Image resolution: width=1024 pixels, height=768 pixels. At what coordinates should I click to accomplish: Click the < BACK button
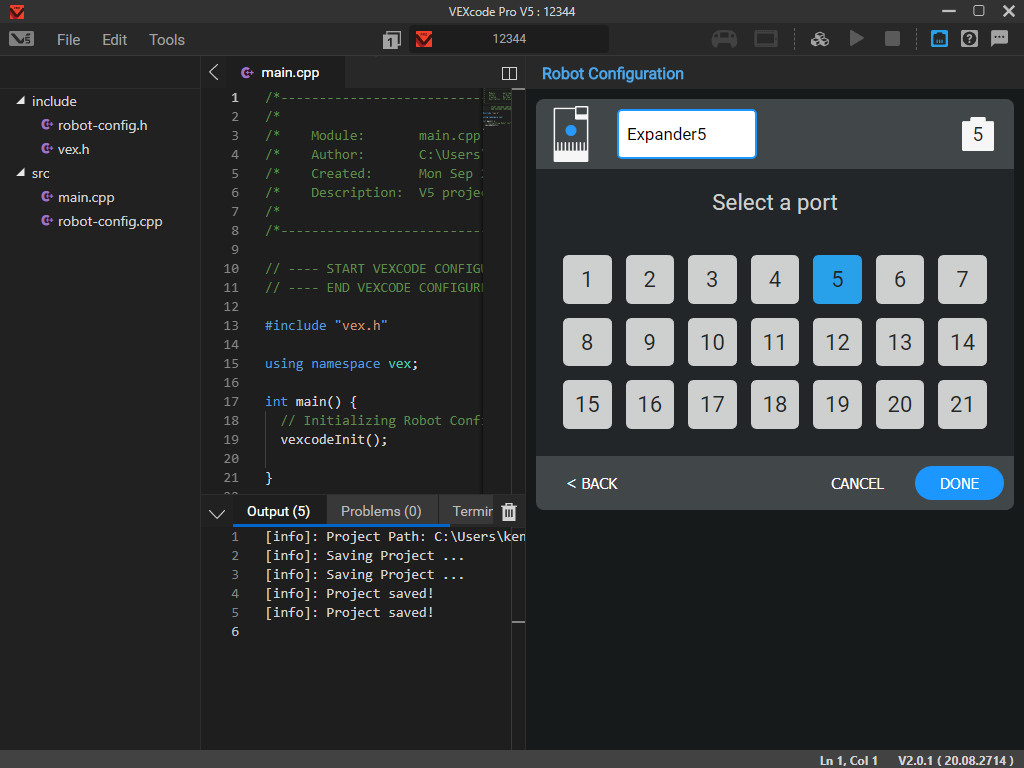pyautogui.click(x=592, y=483)
